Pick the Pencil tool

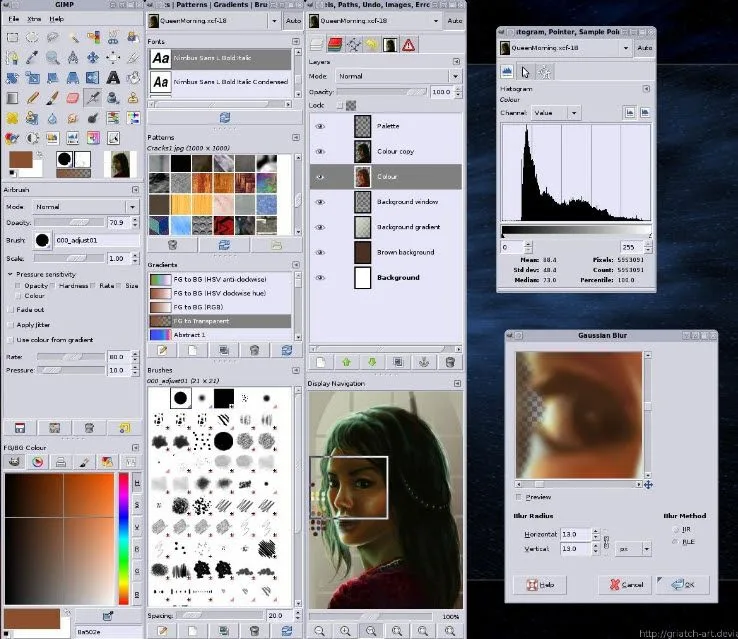(31, 98)
